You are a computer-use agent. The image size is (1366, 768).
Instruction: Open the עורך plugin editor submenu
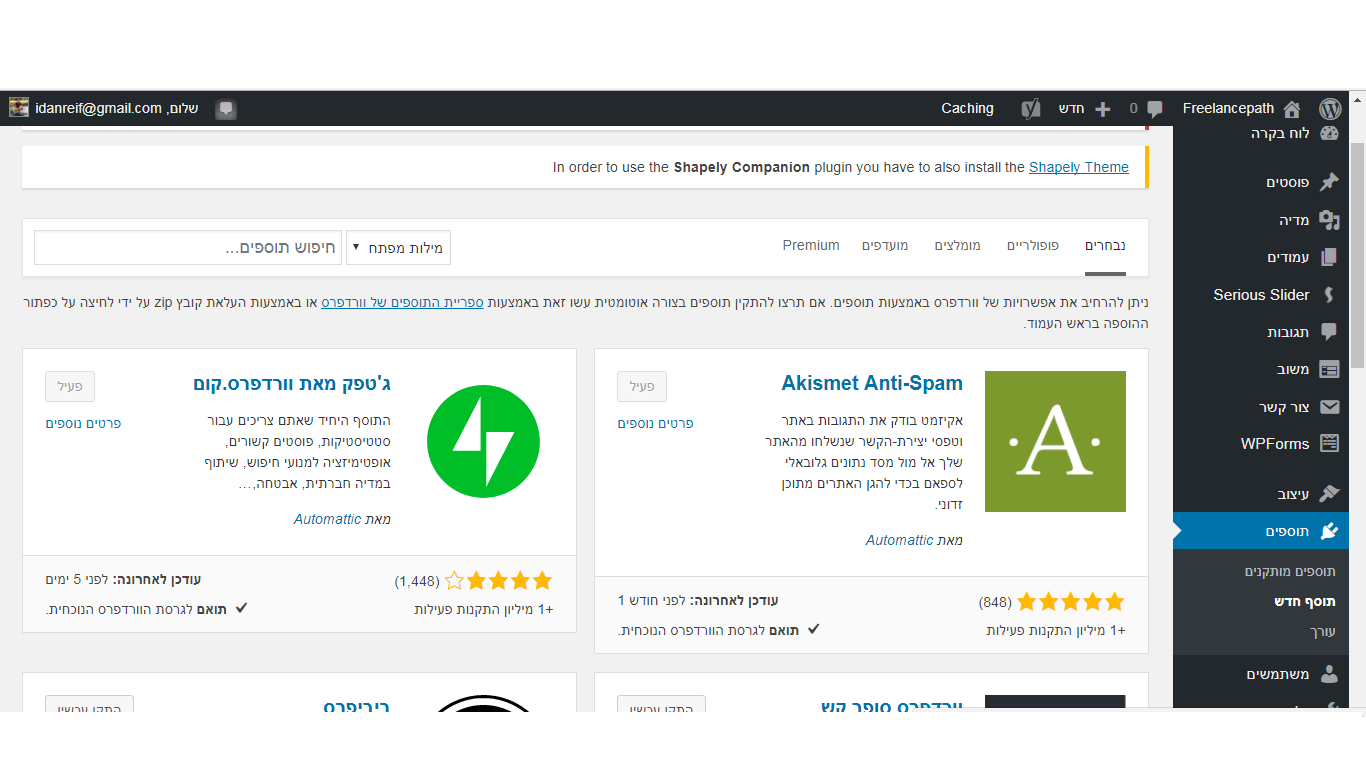point(1323,632)
